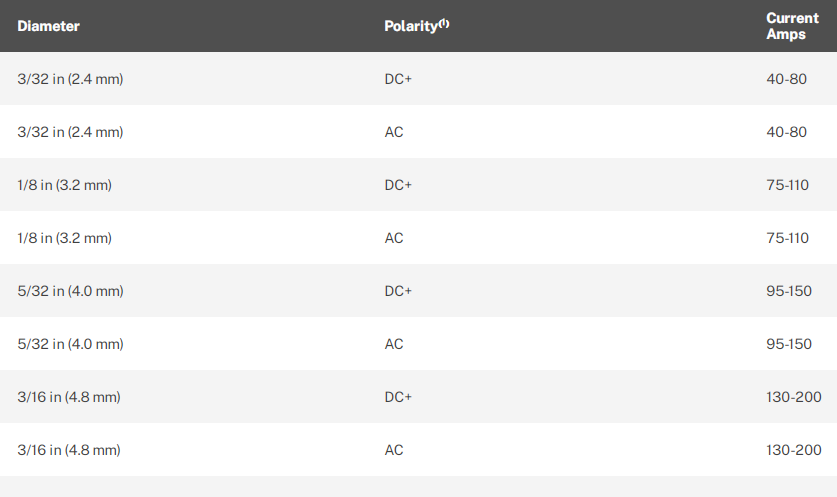Screen dimensions: 837x497
Task: Click the Current Amps column header
Action: coord(792,26)
